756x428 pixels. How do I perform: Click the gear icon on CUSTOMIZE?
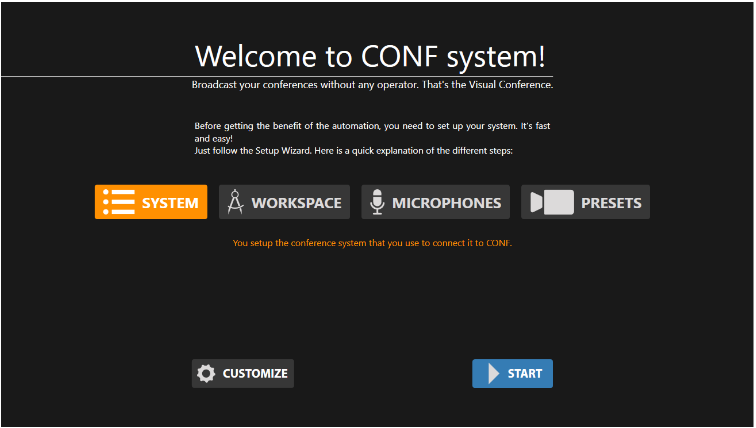coord(206,374)
